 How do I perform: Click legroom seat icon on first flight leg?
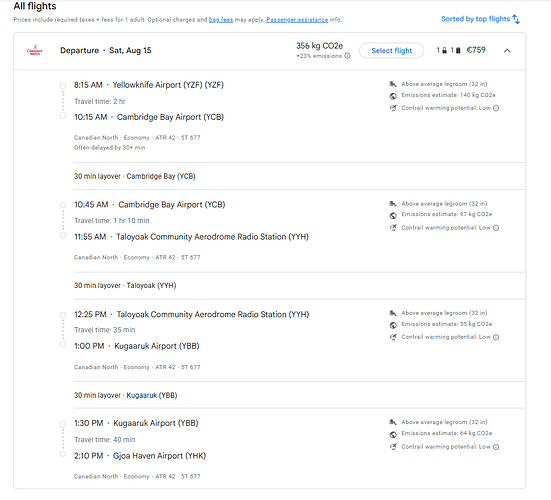pos(393,84)
